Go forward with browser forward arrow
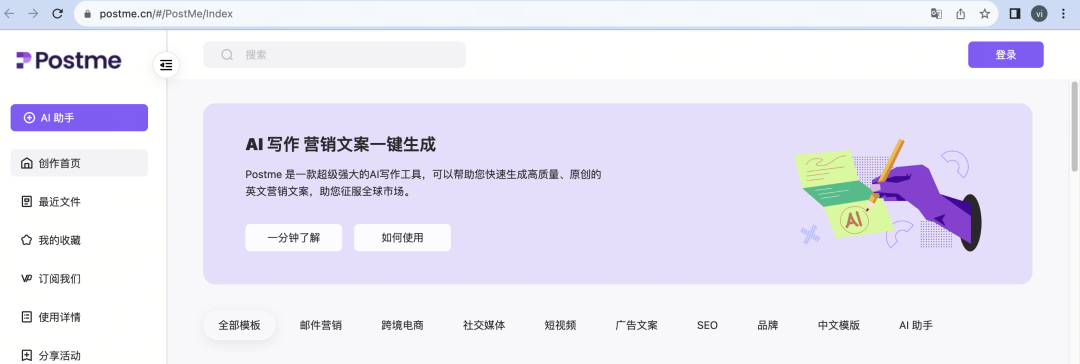 [x=33, y=14]
